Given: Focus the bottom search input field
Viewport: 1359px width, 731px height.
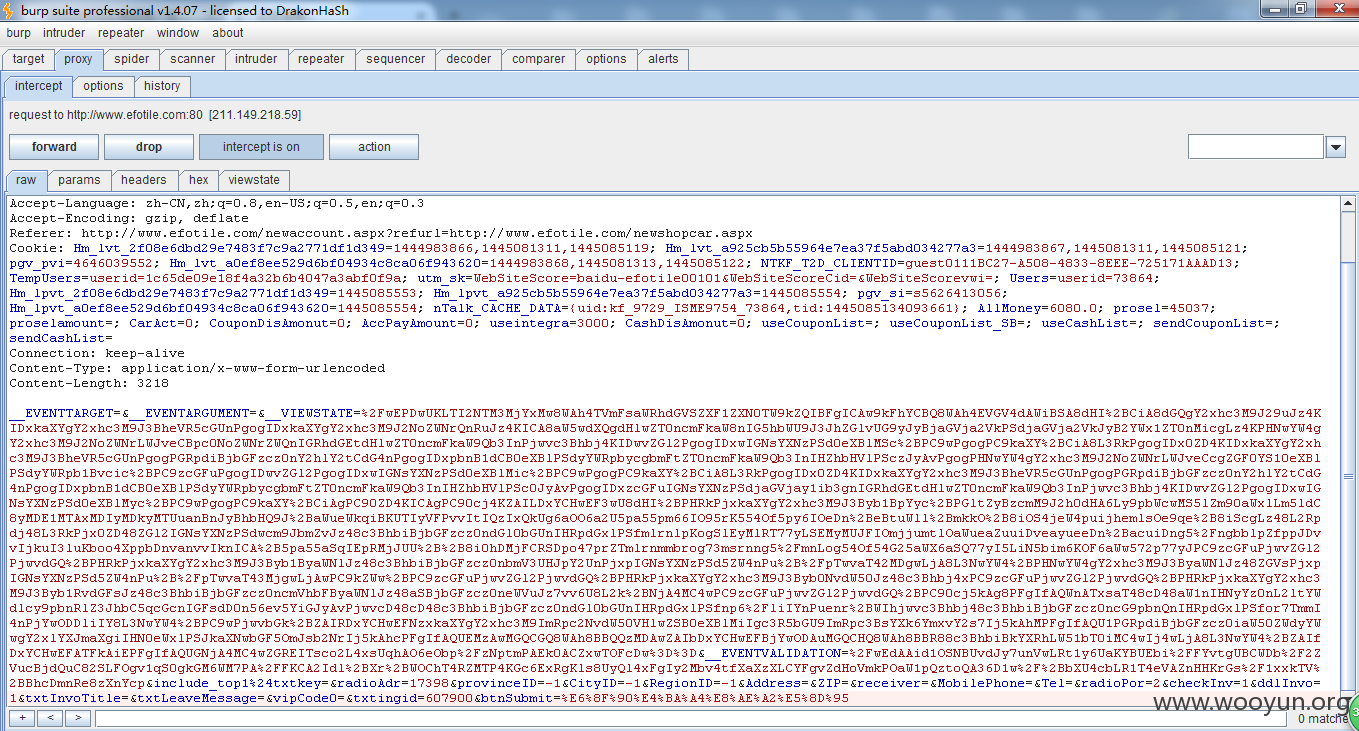Looking at the screenshot, I should [x=690, y=718].
